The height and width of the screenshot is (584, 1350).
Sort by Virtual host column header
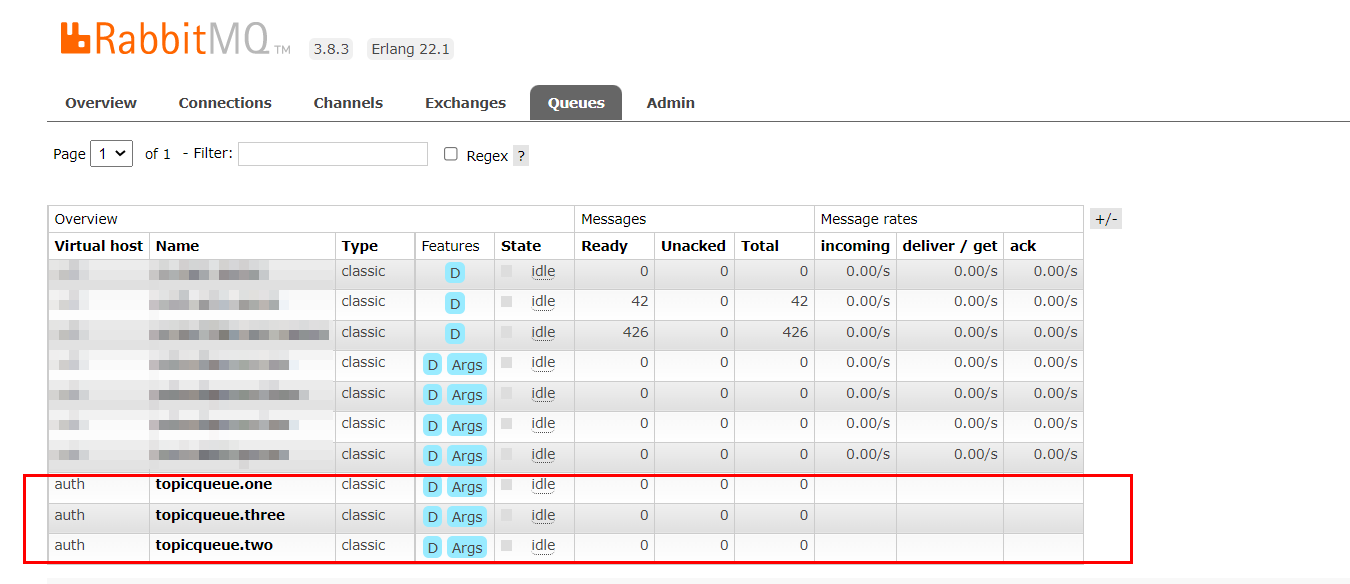[x=99, y=246]
